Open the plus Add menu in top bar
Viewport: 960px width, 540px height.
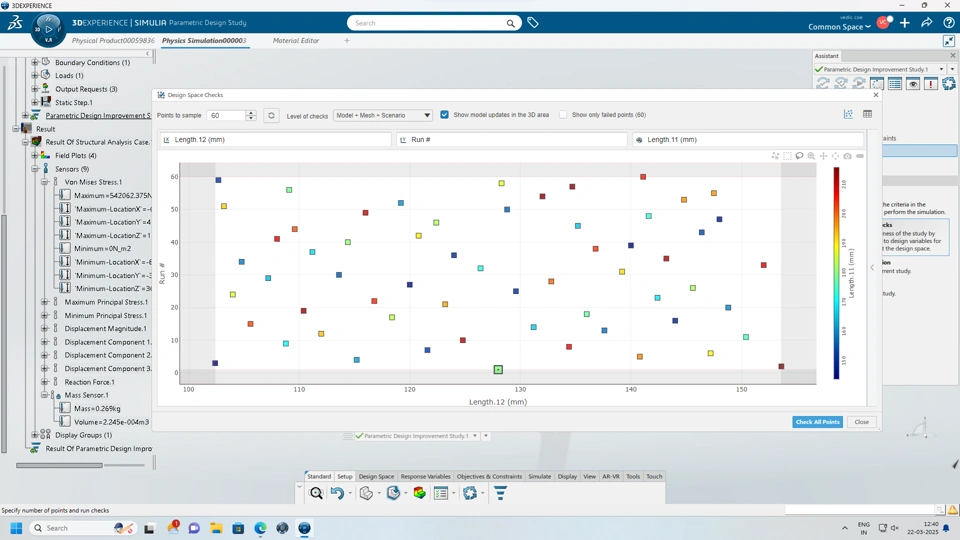905,23
